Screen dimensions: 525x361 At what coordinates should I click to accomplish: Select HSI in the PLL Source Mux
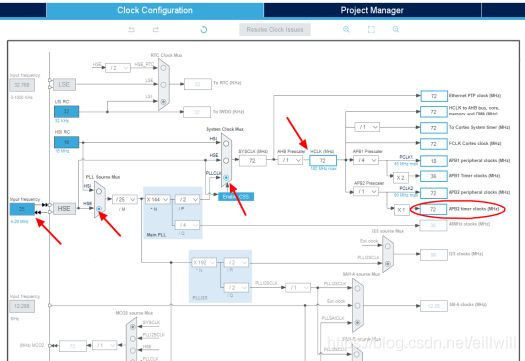pos(99,191)
